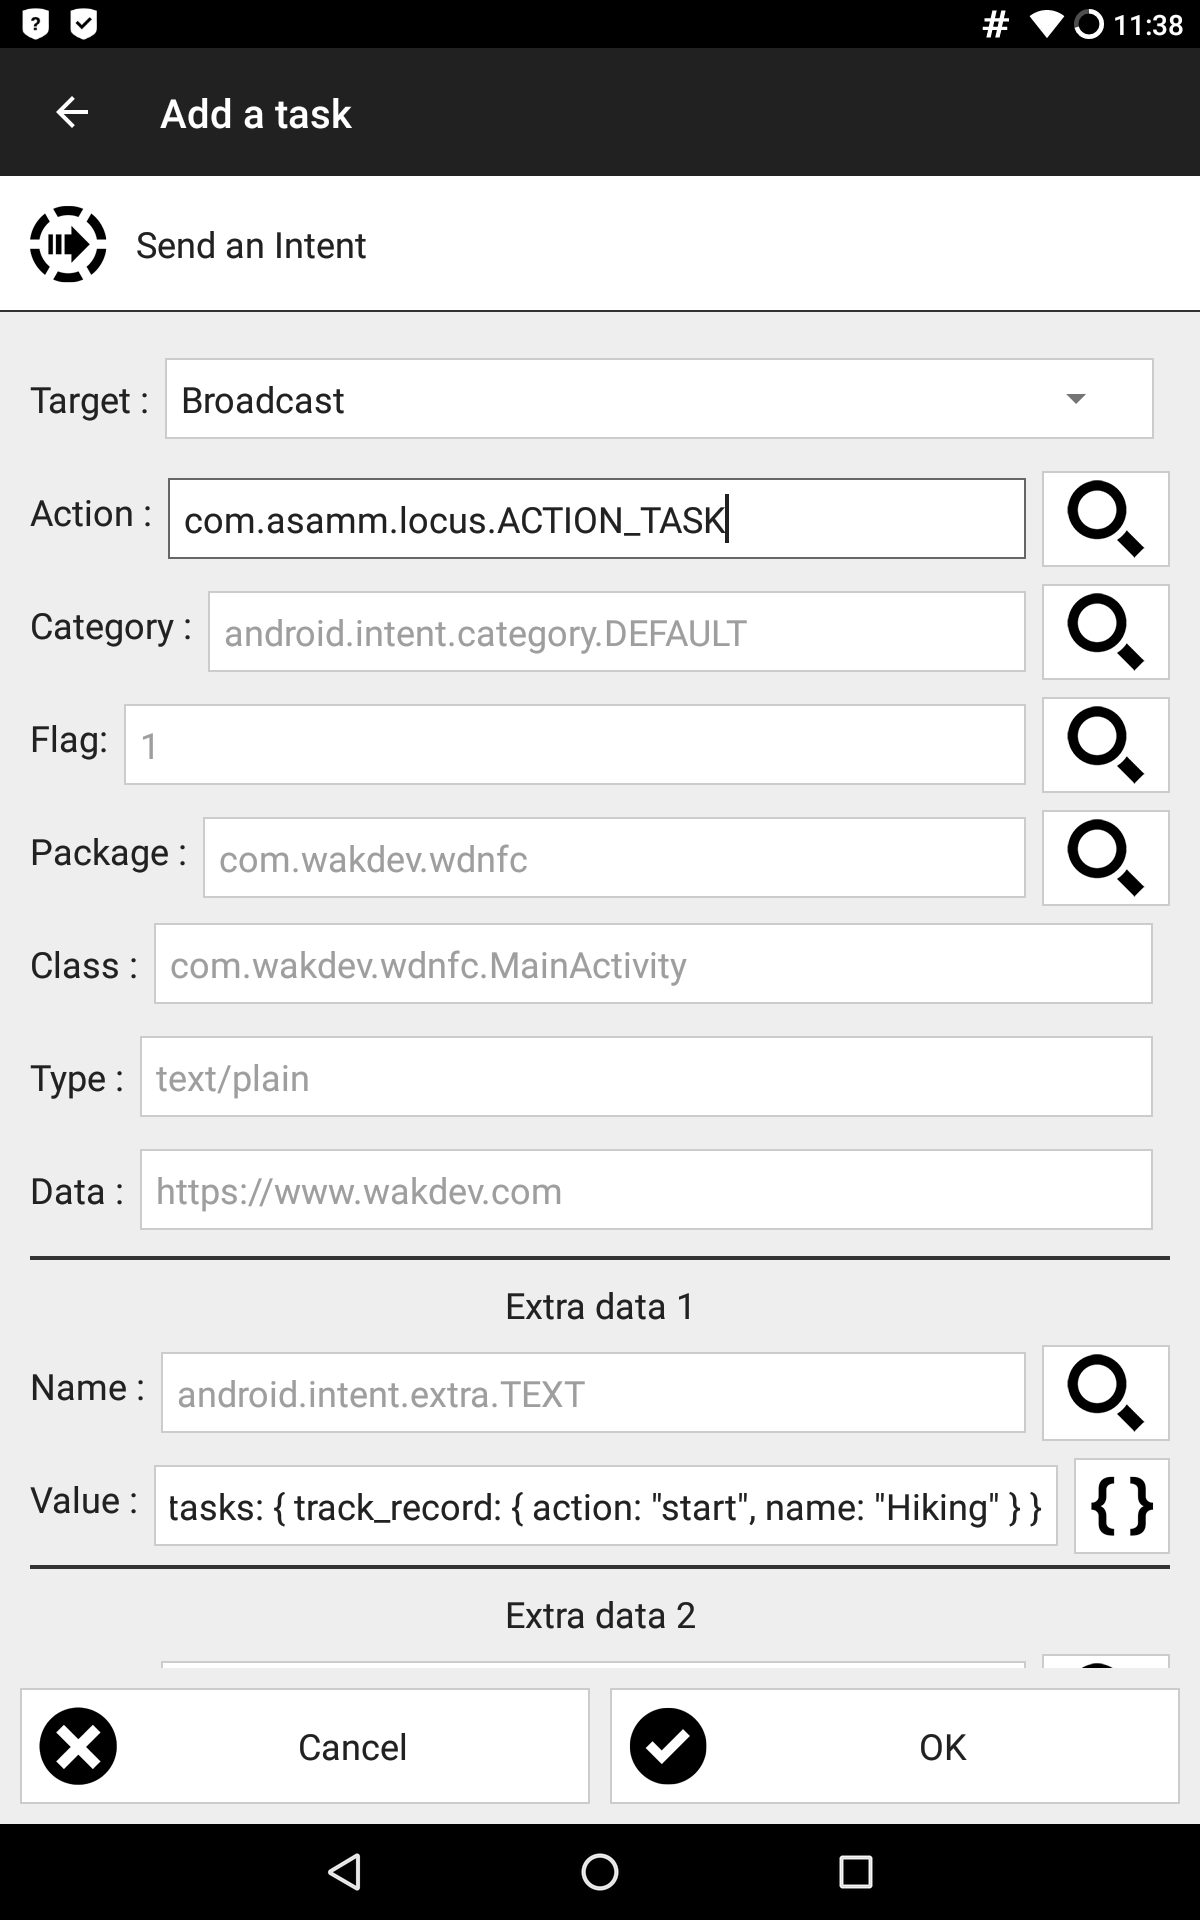1200x1920 pixels.
Task: Insert variable with curly braces button
Action: tap(1121, 1506)
